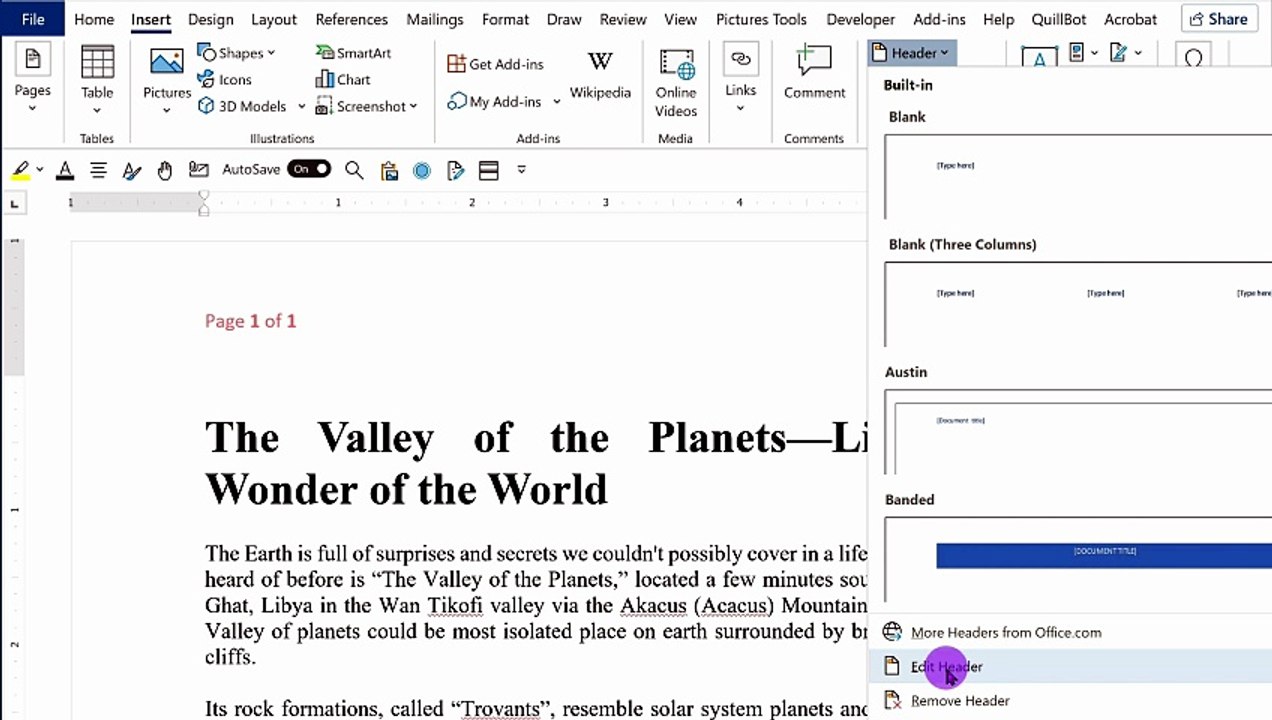
Task: Click the document title heading text
Action: [536, 464]
